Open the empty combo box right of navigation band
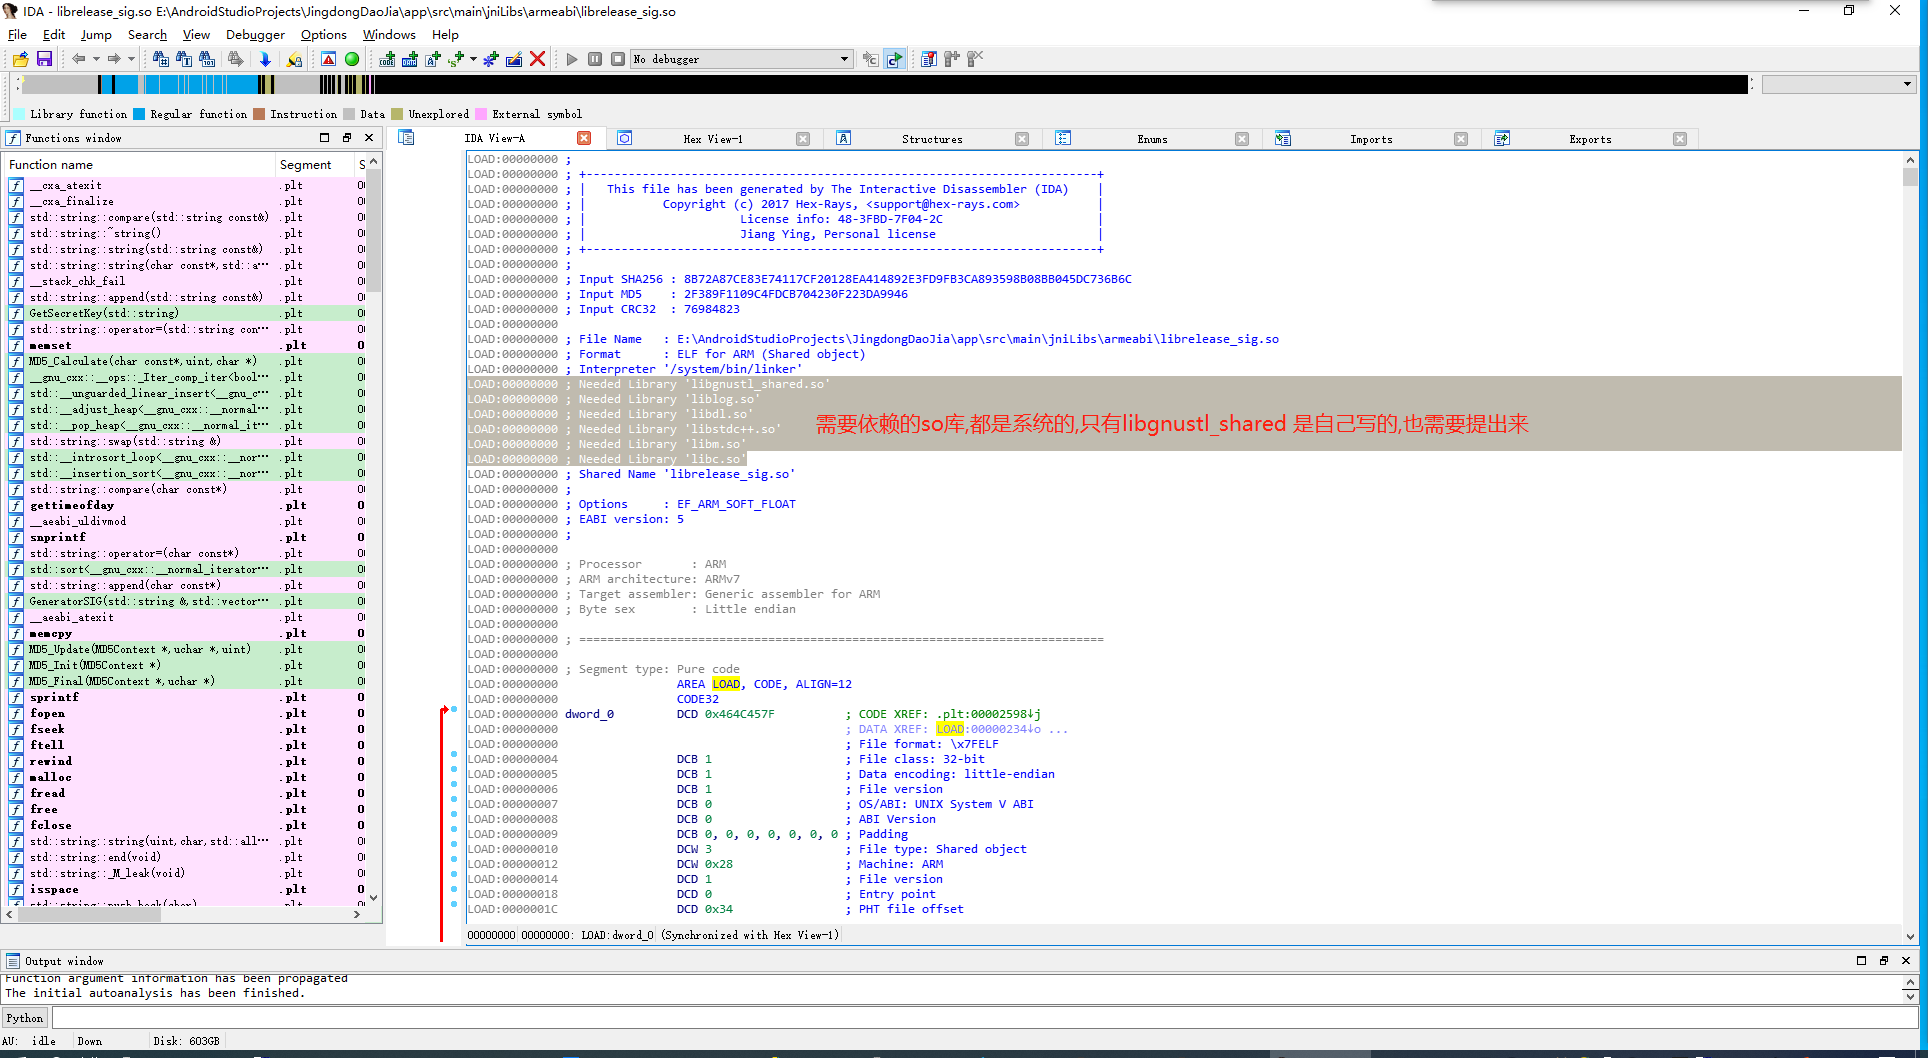 (x=1838, y=84)
